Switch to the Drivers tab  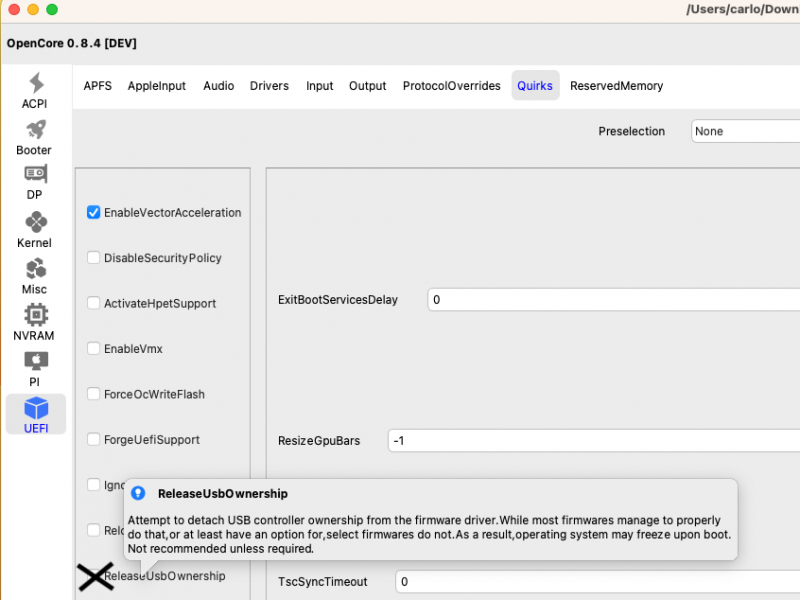pyautogui.click(x=269, y=85)
